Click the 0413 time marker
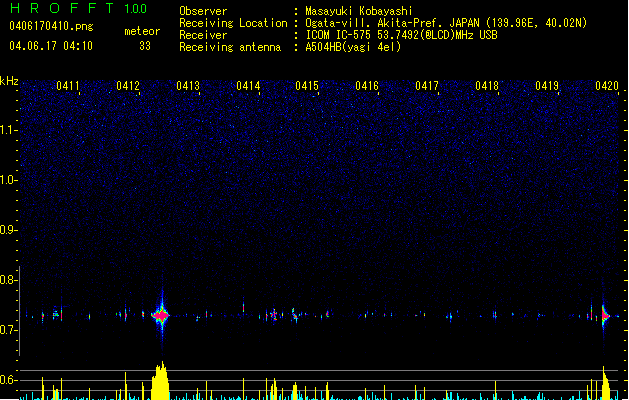 click(x=188, y=86)
